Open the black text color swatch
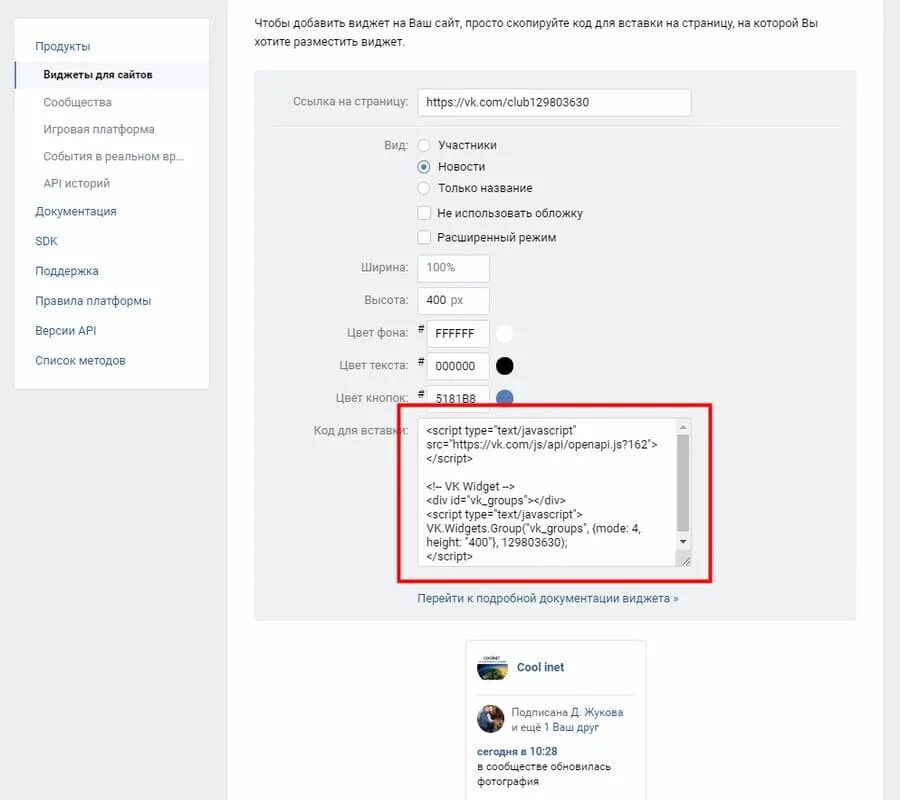Viewport: 900px width, 800px height. (x=505, y=366)
